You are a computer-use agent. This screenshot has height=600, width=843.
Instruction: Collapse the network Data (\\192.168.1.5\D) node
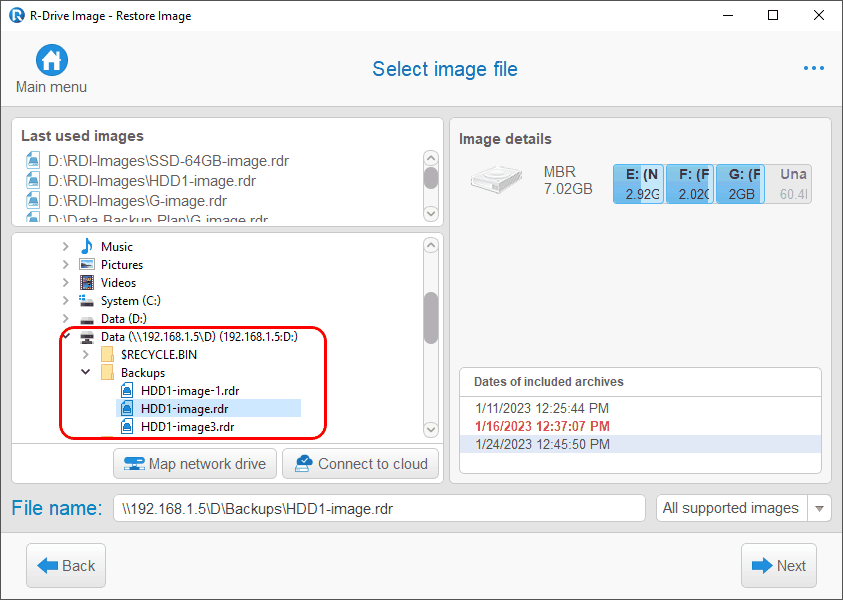(66, 337)
